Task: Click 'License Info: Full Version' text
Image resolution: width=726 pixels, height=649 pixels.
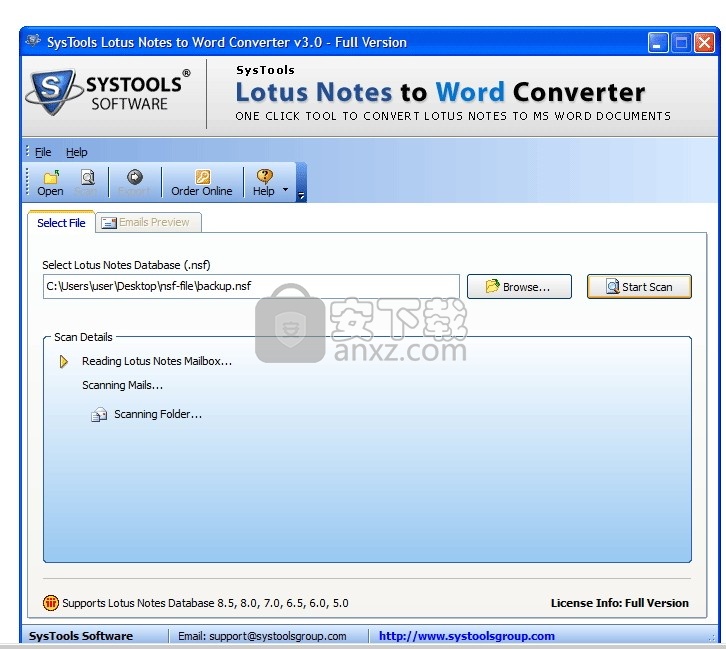Action: (620, 603)
